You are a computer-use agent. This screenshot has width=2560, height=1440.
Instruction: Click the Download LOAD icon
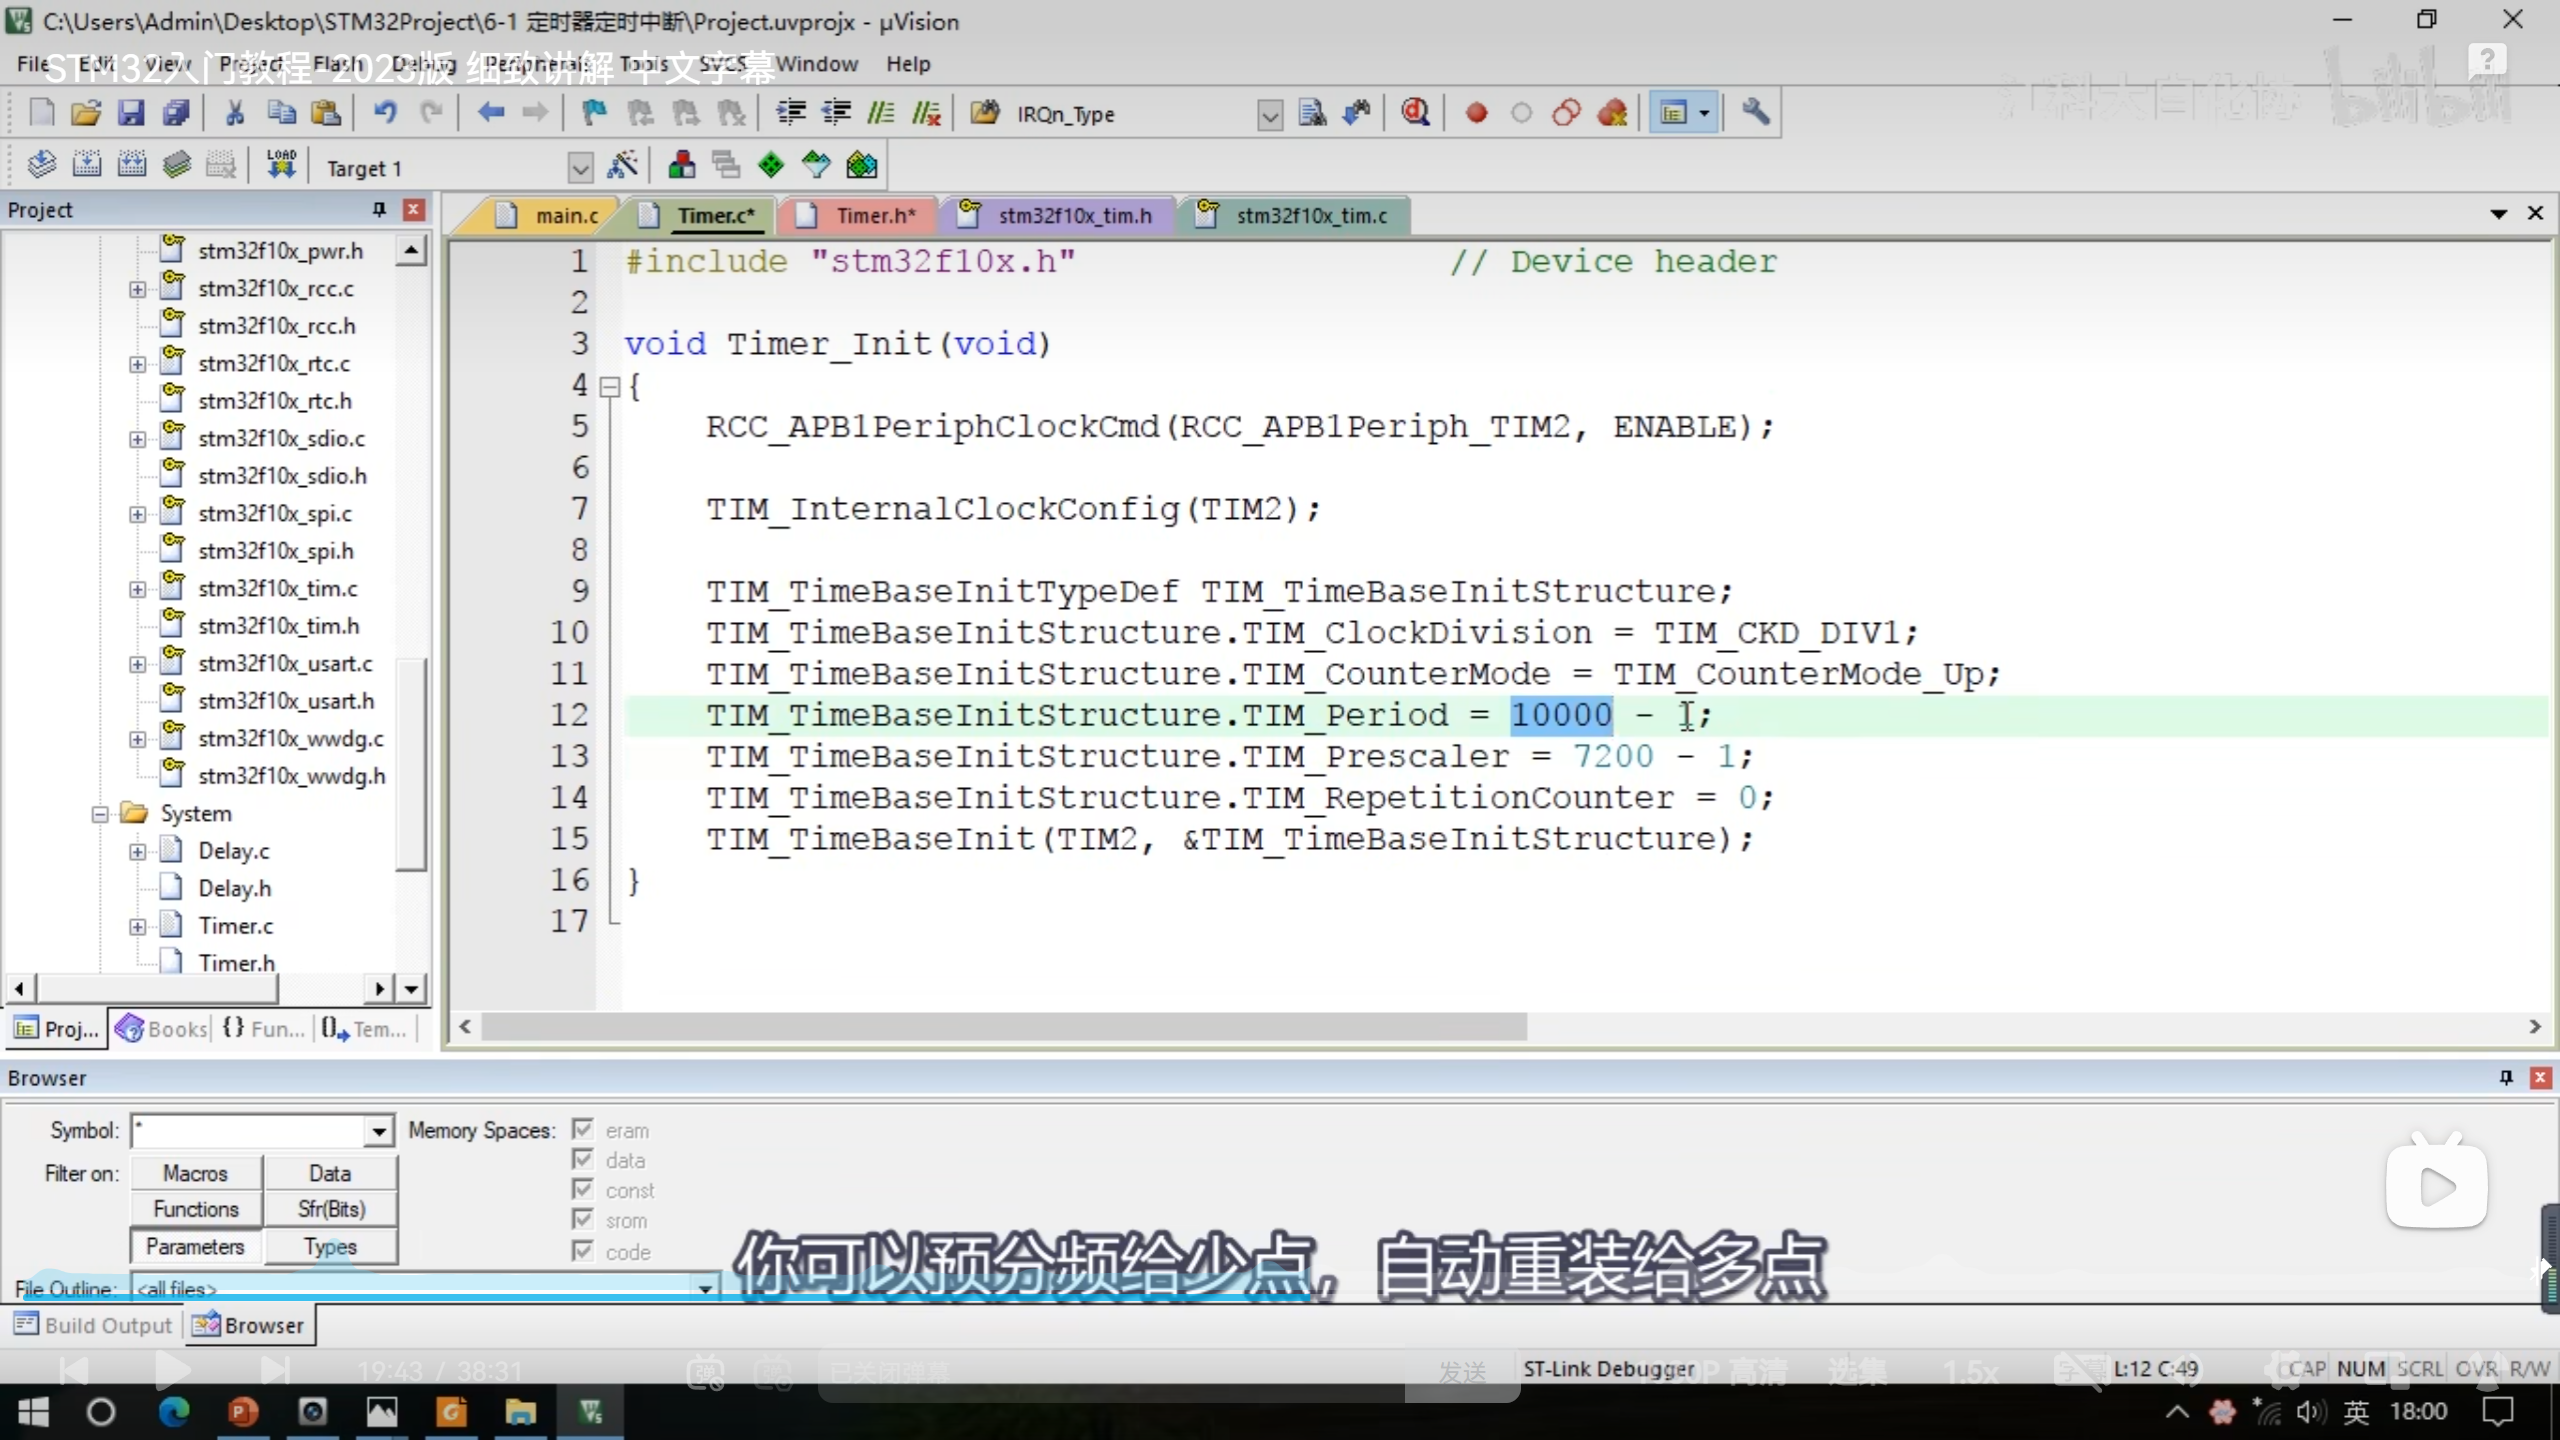pos(281,165)
